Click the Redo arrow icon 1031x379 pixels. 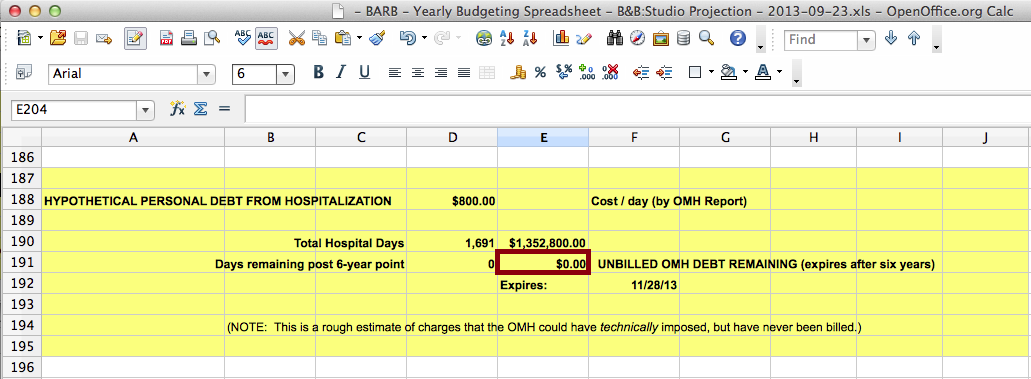click(x=442, y=38)
